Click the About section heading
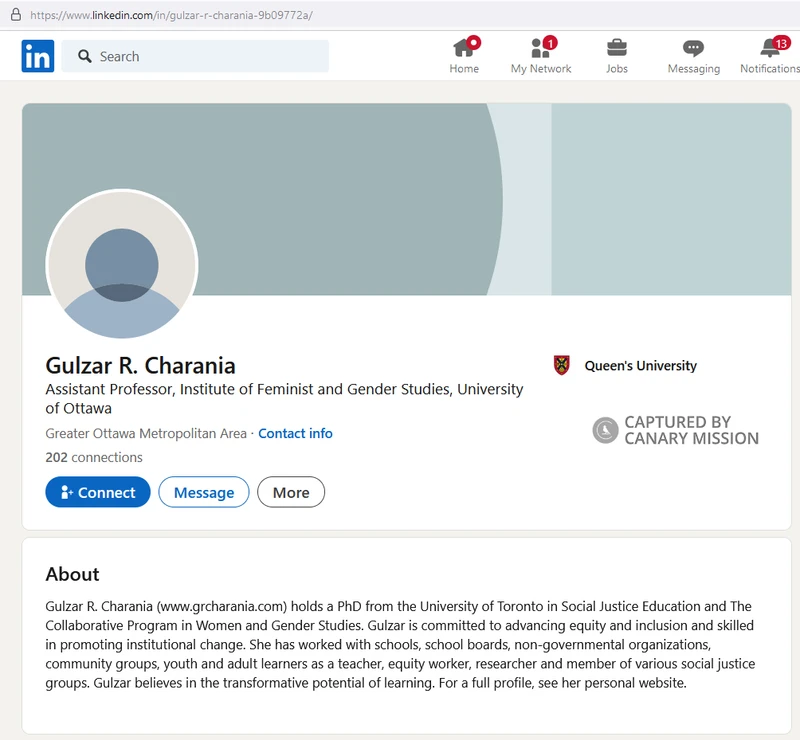 point(72,574)
